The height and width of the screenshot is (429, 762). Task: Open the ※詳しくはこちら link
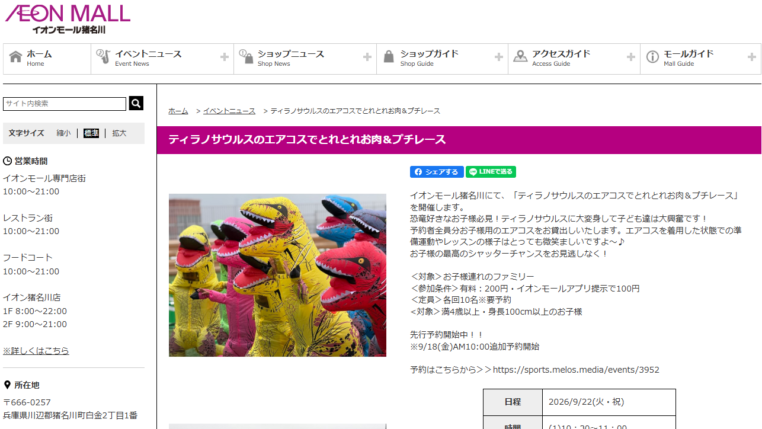[36, 350]
